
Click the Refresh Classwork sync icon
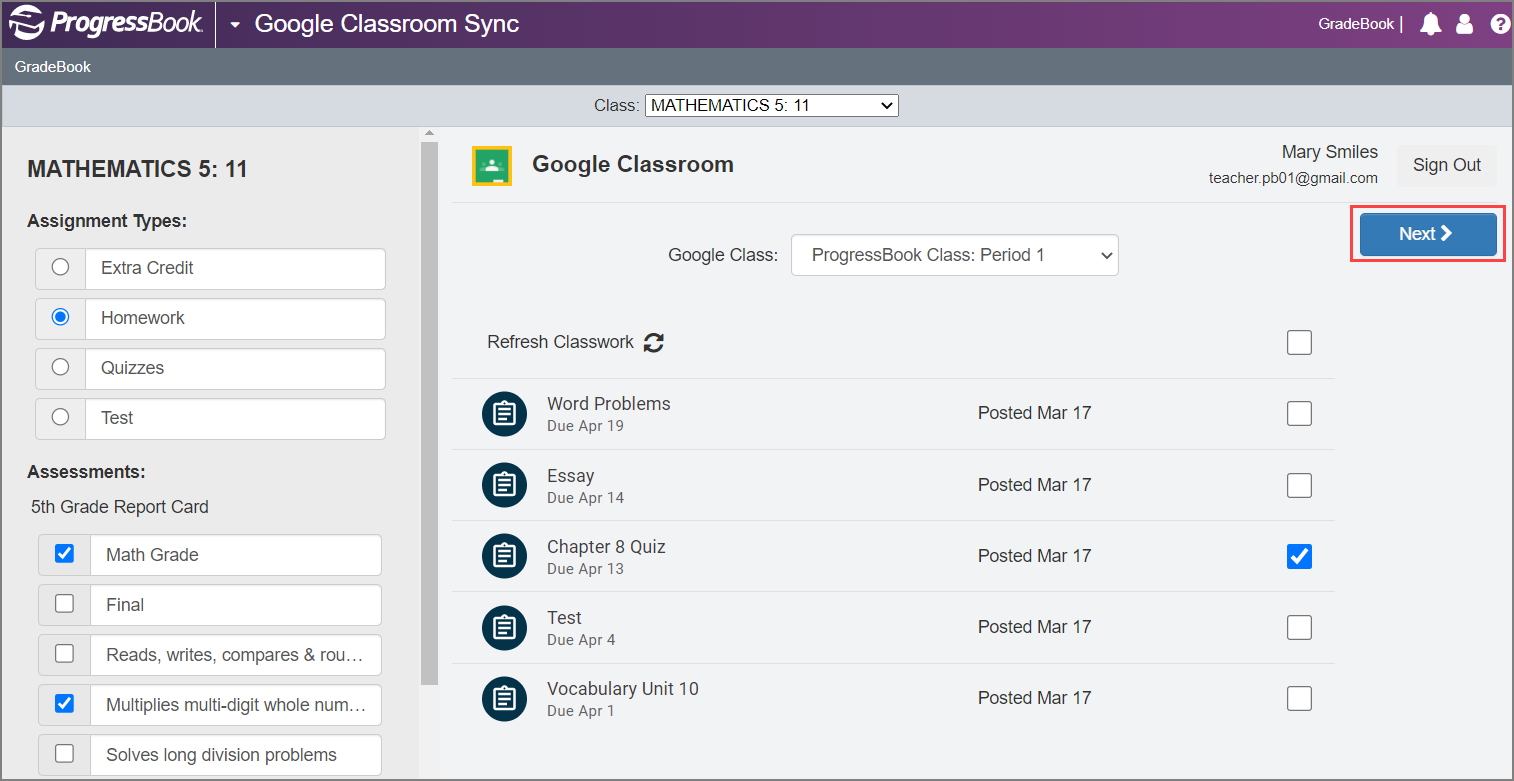pos(654,343)
